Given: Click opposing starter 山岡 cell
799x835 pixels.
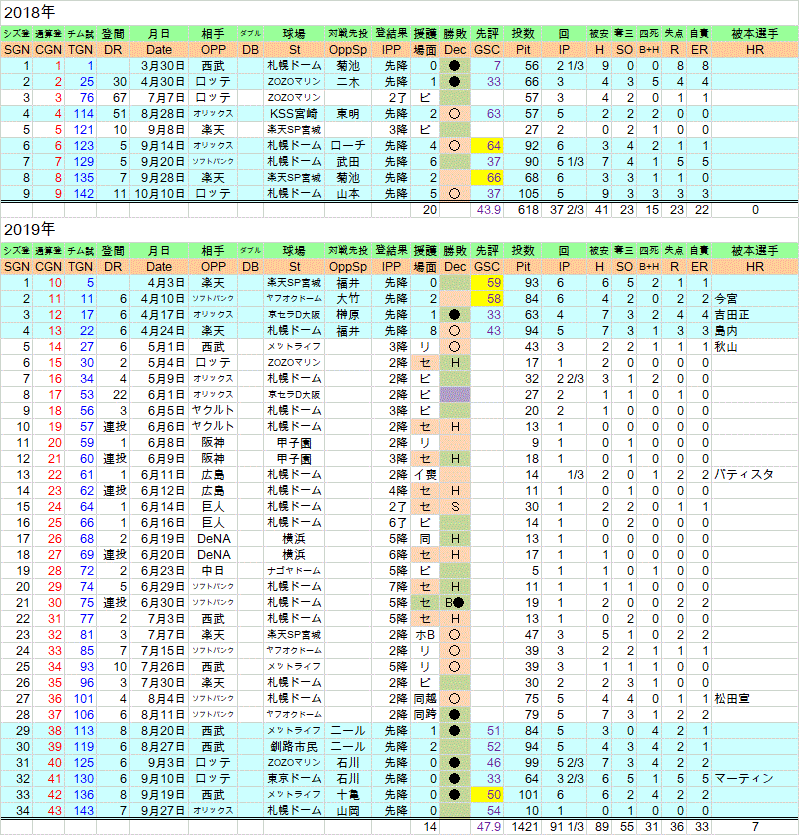Looking at the screenshot, I should [x=348, y=810].
